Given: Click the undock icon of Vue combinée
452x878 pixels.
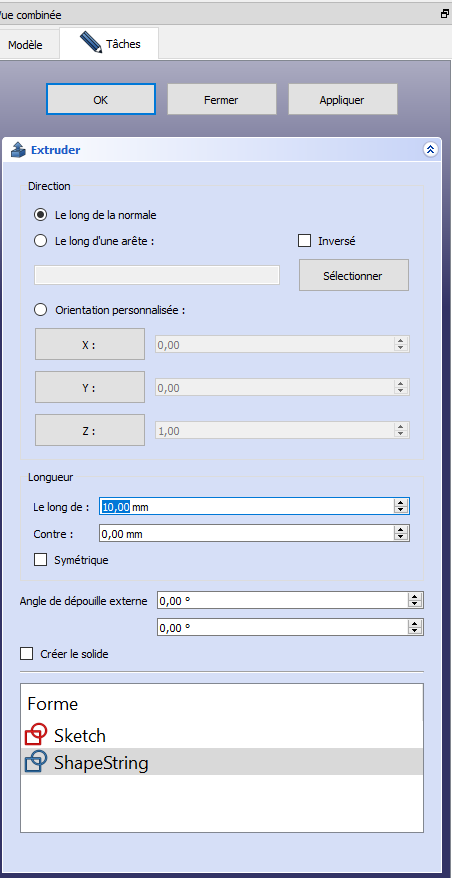Looking at the screenshot, I should [x=445, y=15].
